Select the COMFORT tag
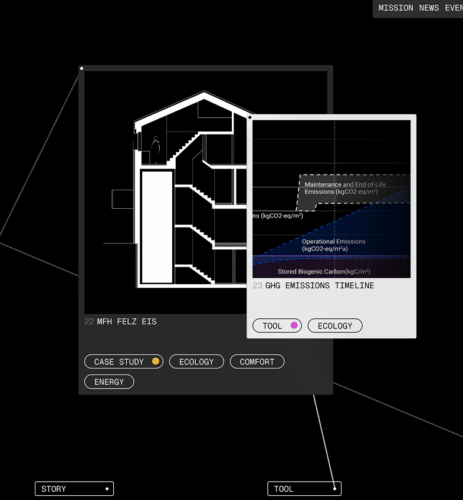 257,362
